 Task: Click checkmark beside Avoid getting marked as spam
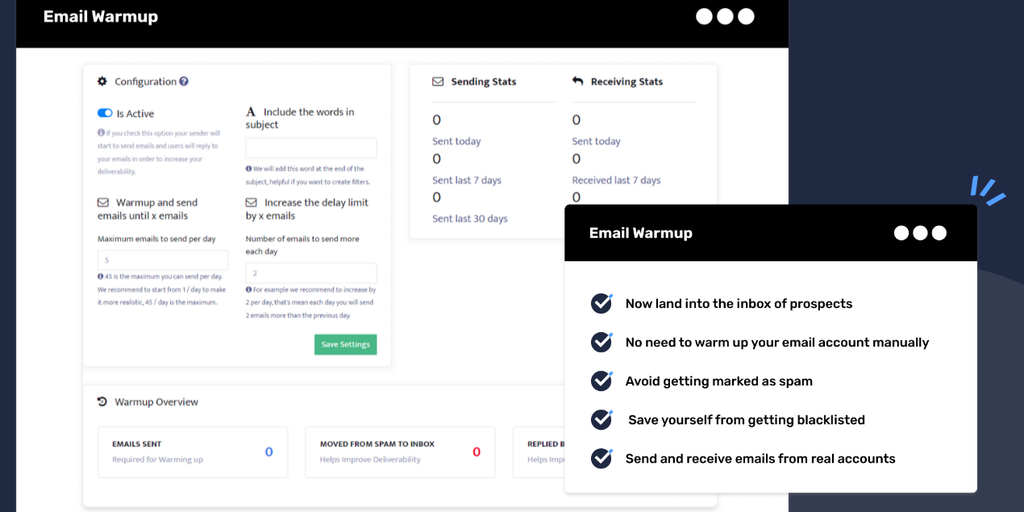[x=601, y=381]
